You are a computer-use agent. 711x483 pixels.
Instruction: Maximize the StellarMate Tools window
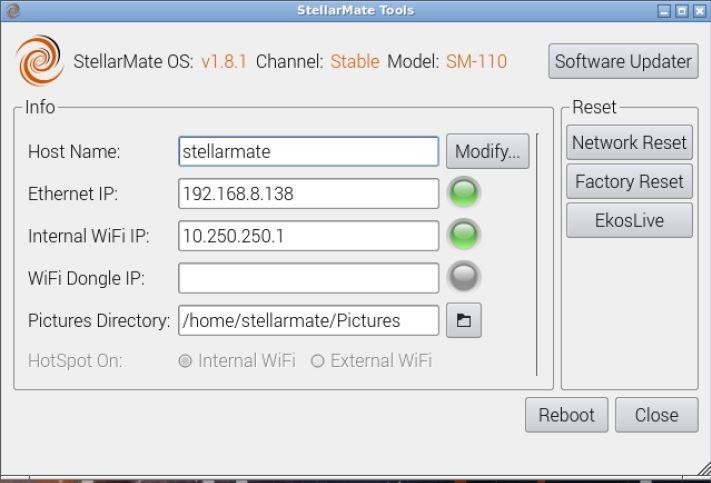pos(682,10)
